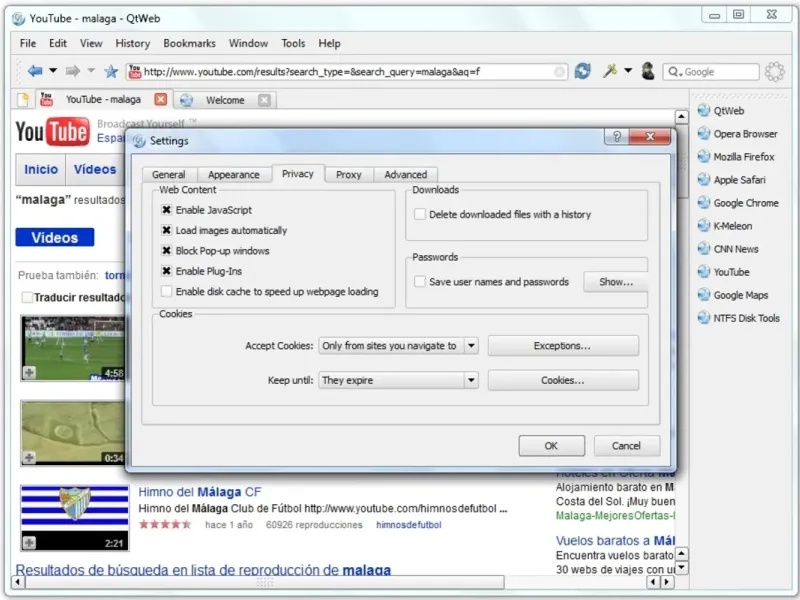
Task: Open Apple Safari bookmark in sidebar
Action: point(732,180)
